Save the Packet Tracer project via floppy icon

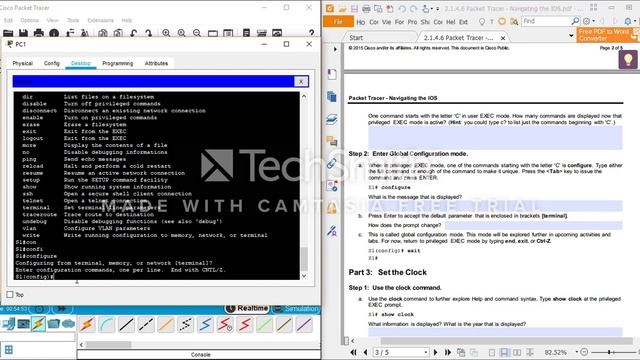[x=23, y=33]
